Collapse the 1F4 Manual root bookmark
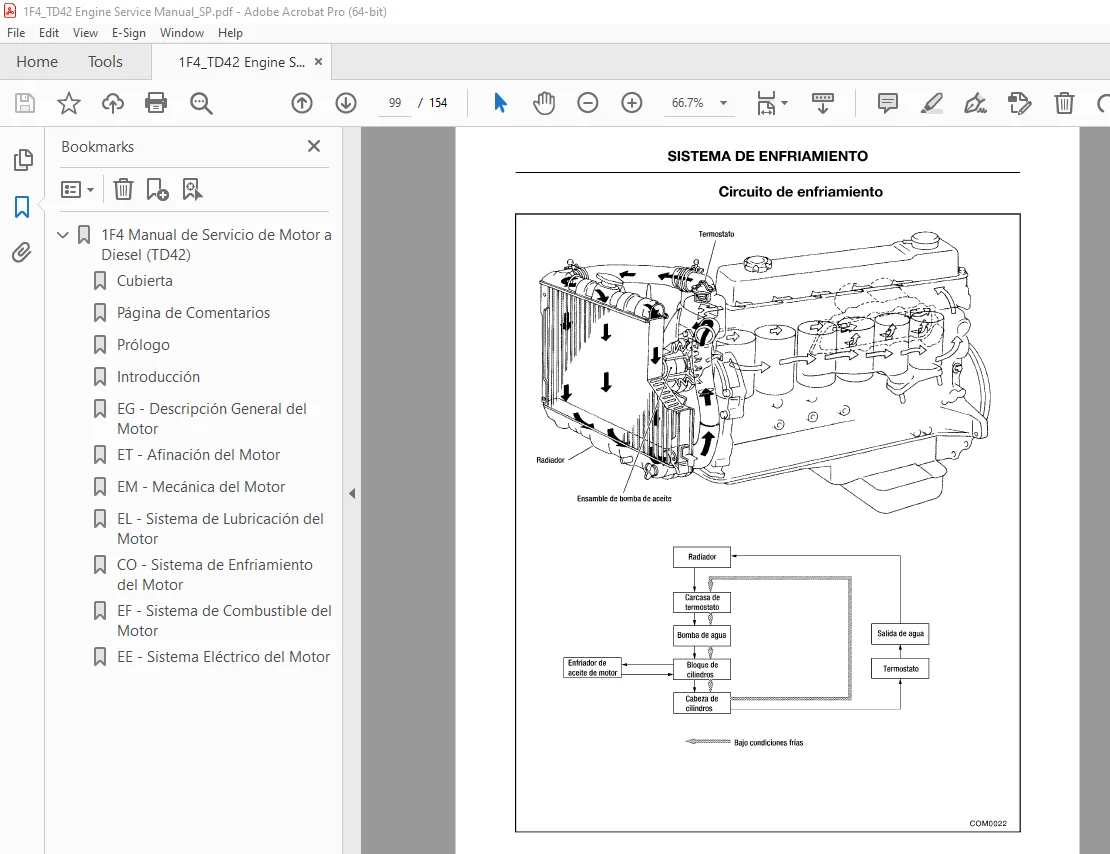Viewport: 1110px width, 854px height. click(63, 234)
